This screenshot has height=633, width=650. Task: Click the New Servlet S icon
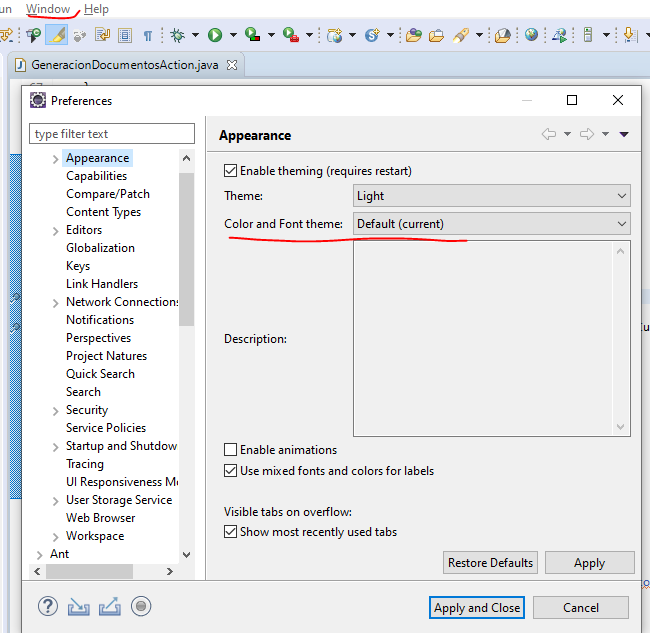[x=372, y=35]
